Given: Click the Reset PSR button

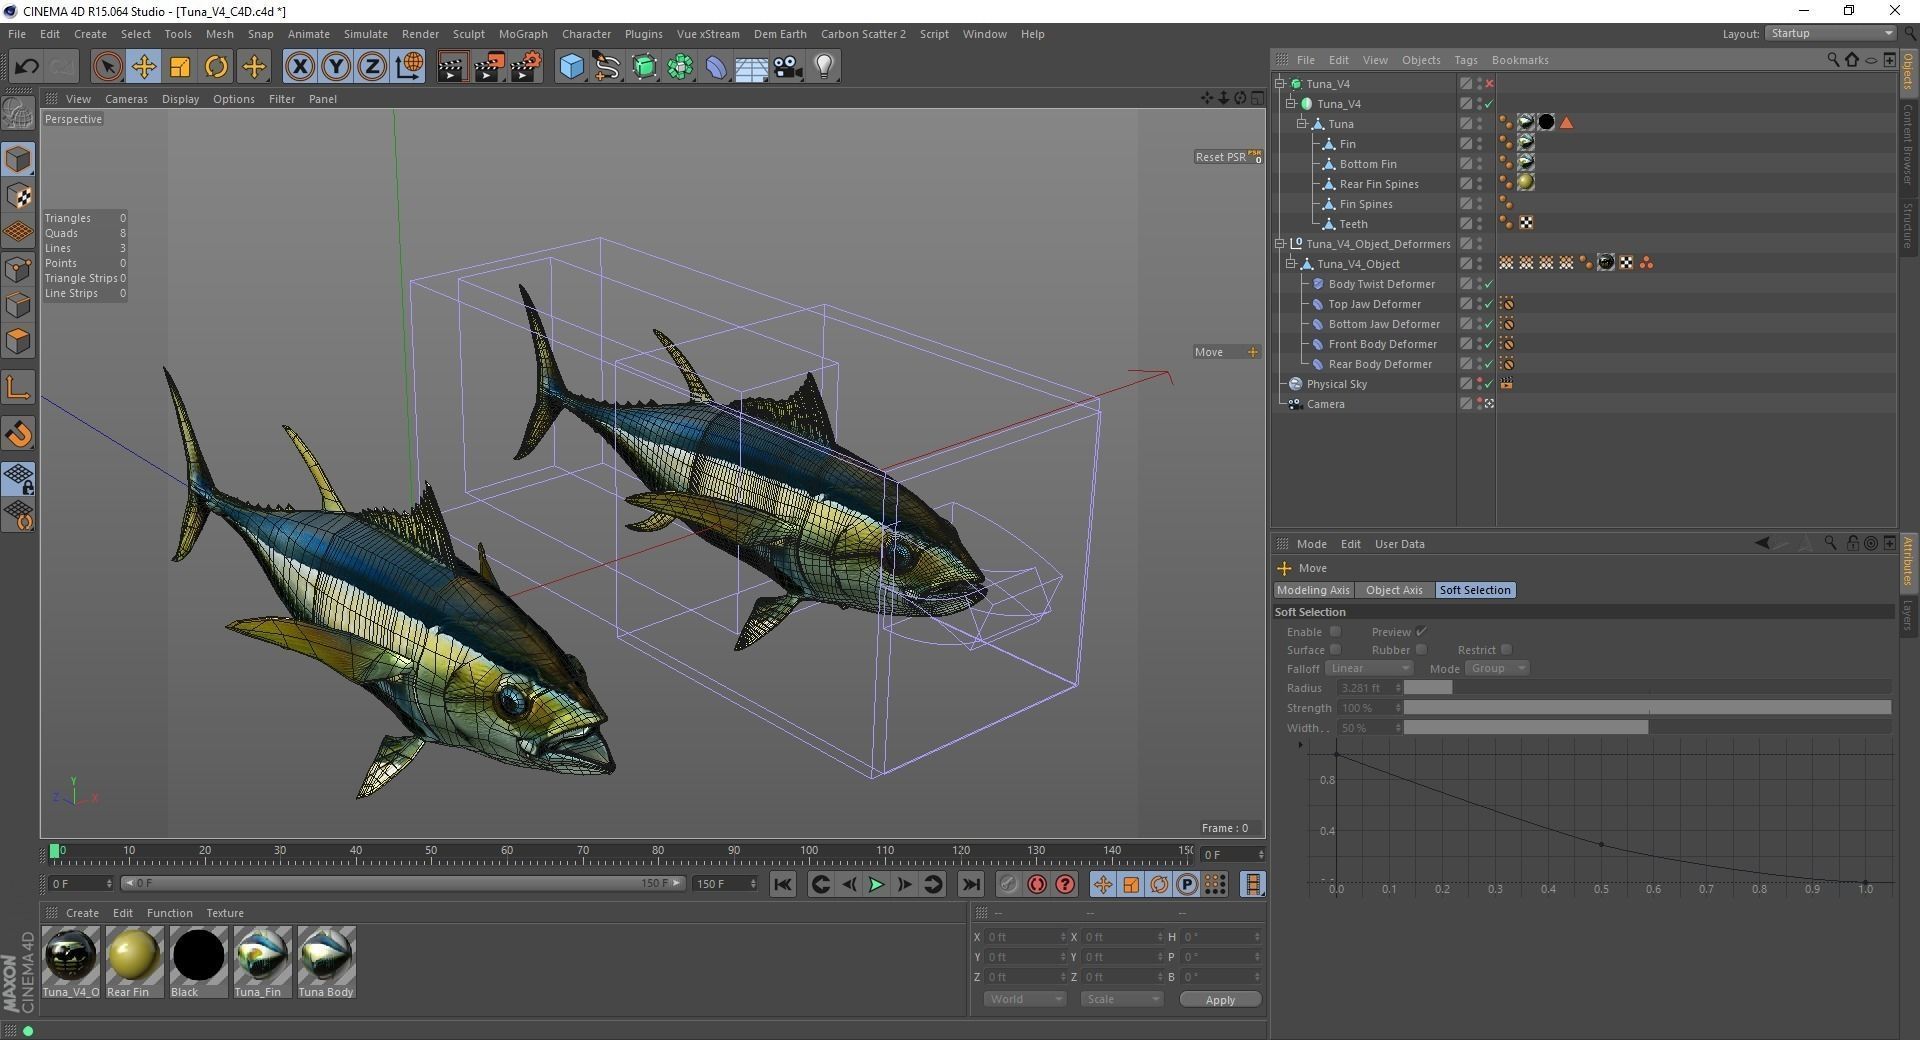Looking at the screenshot, I should [1228, 157].
